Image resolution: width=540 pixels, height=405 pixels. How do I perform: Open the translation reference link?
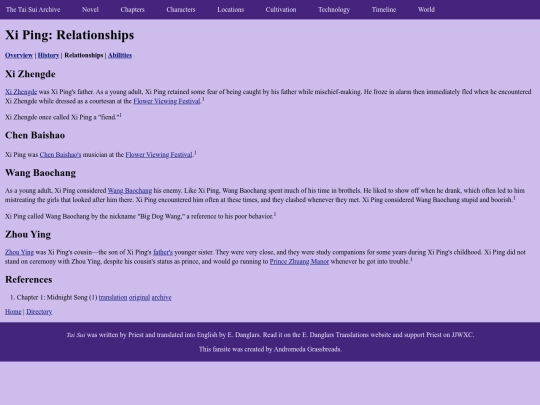pos(113,298)
